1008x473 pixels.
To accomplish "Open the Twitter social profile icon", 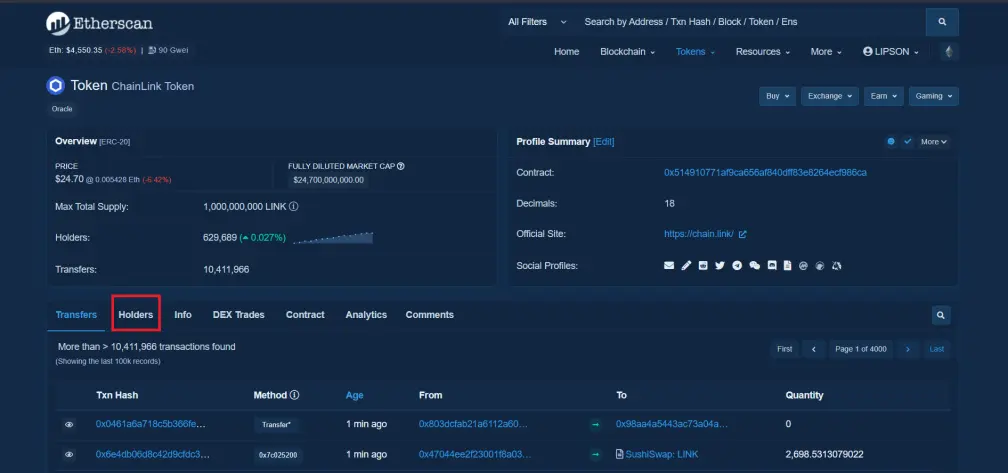I will pos(720,265).
